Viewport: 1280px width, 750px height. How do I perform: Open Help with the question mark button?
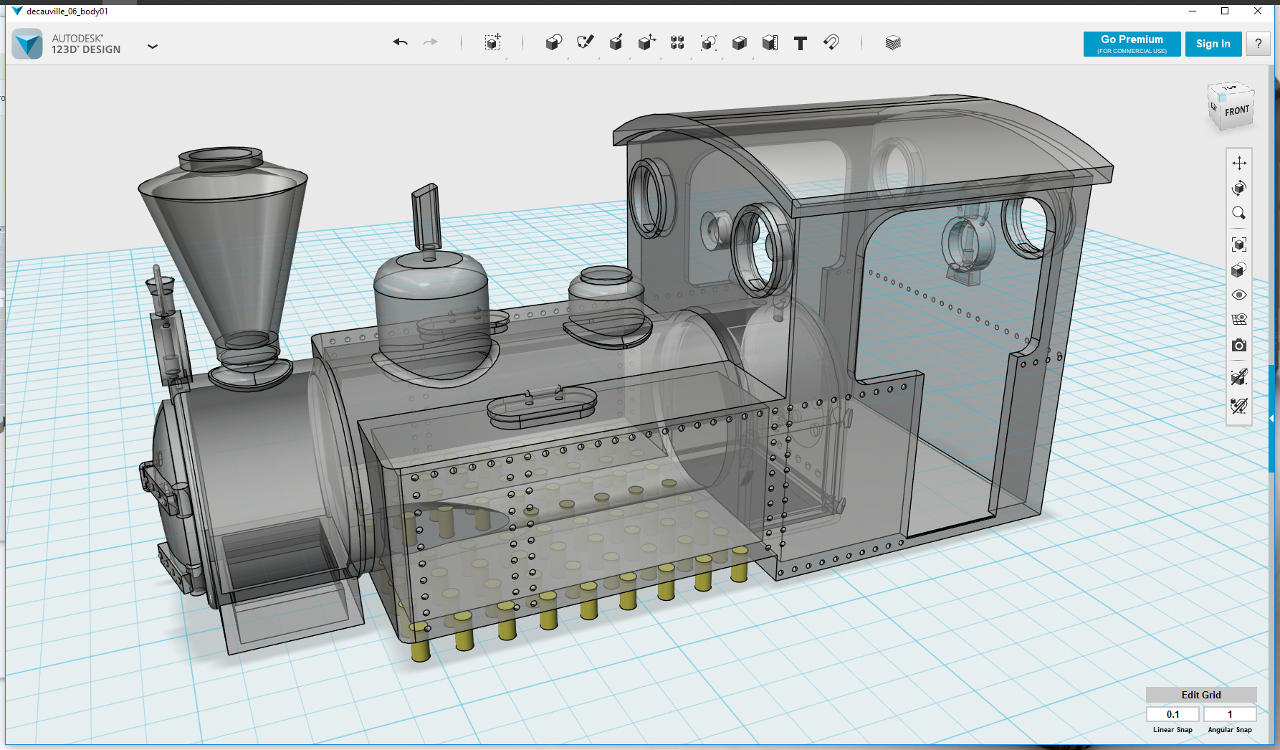[x=1258, y=44]
